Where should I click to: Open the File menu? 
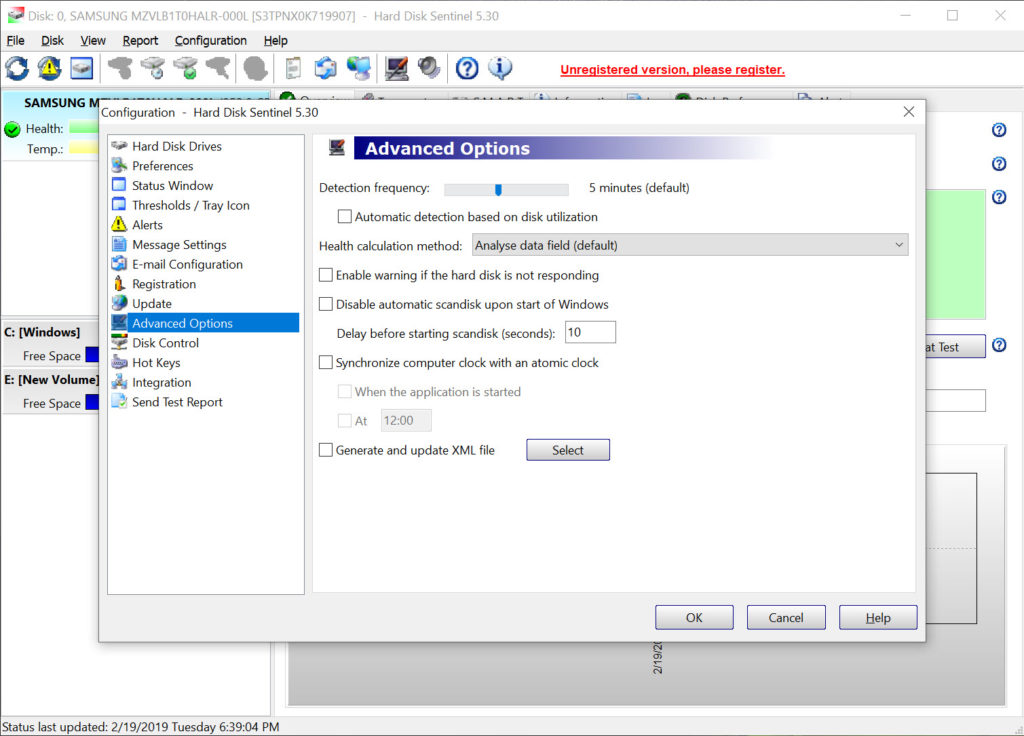(16, 40)
